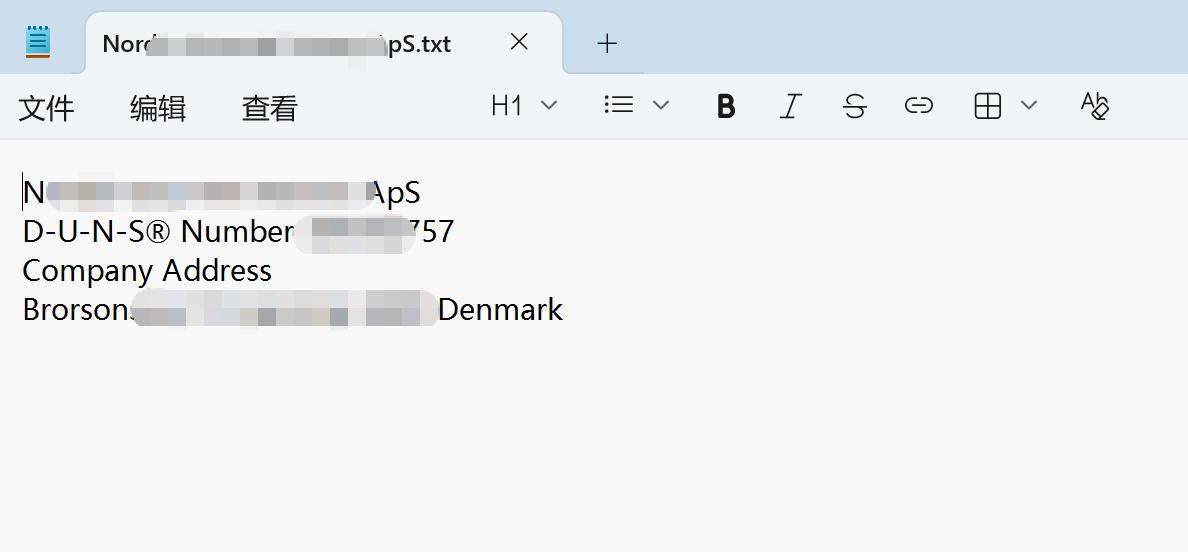The width and height of the screenshot is (1188, 552).
Task: Open the table insert dropdown
Action: coord(1028,106)
